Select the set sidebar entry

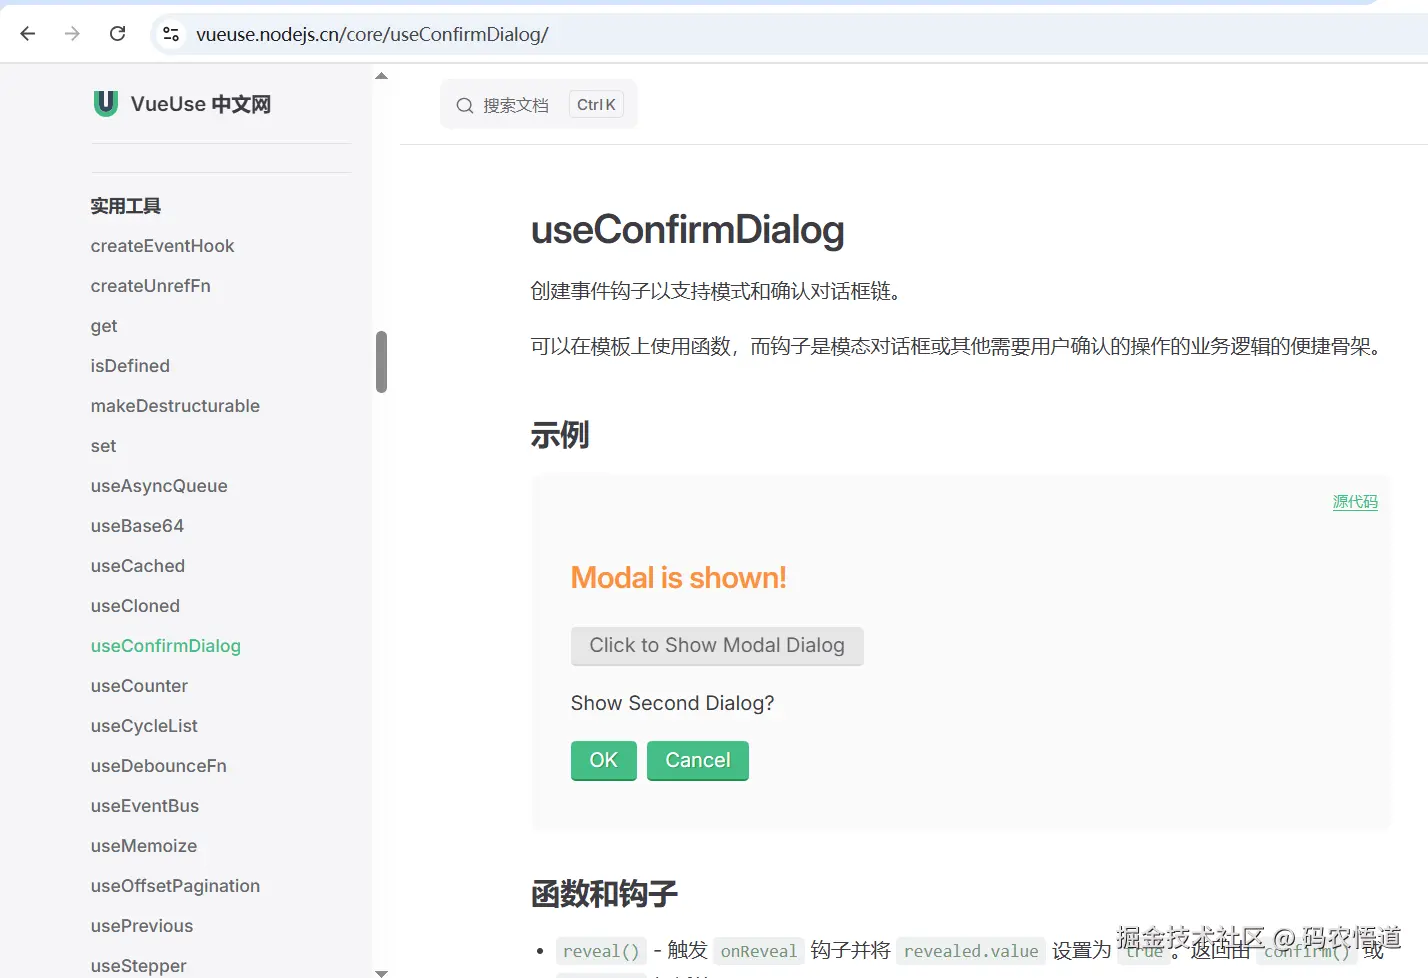click(x=103, y=446)
